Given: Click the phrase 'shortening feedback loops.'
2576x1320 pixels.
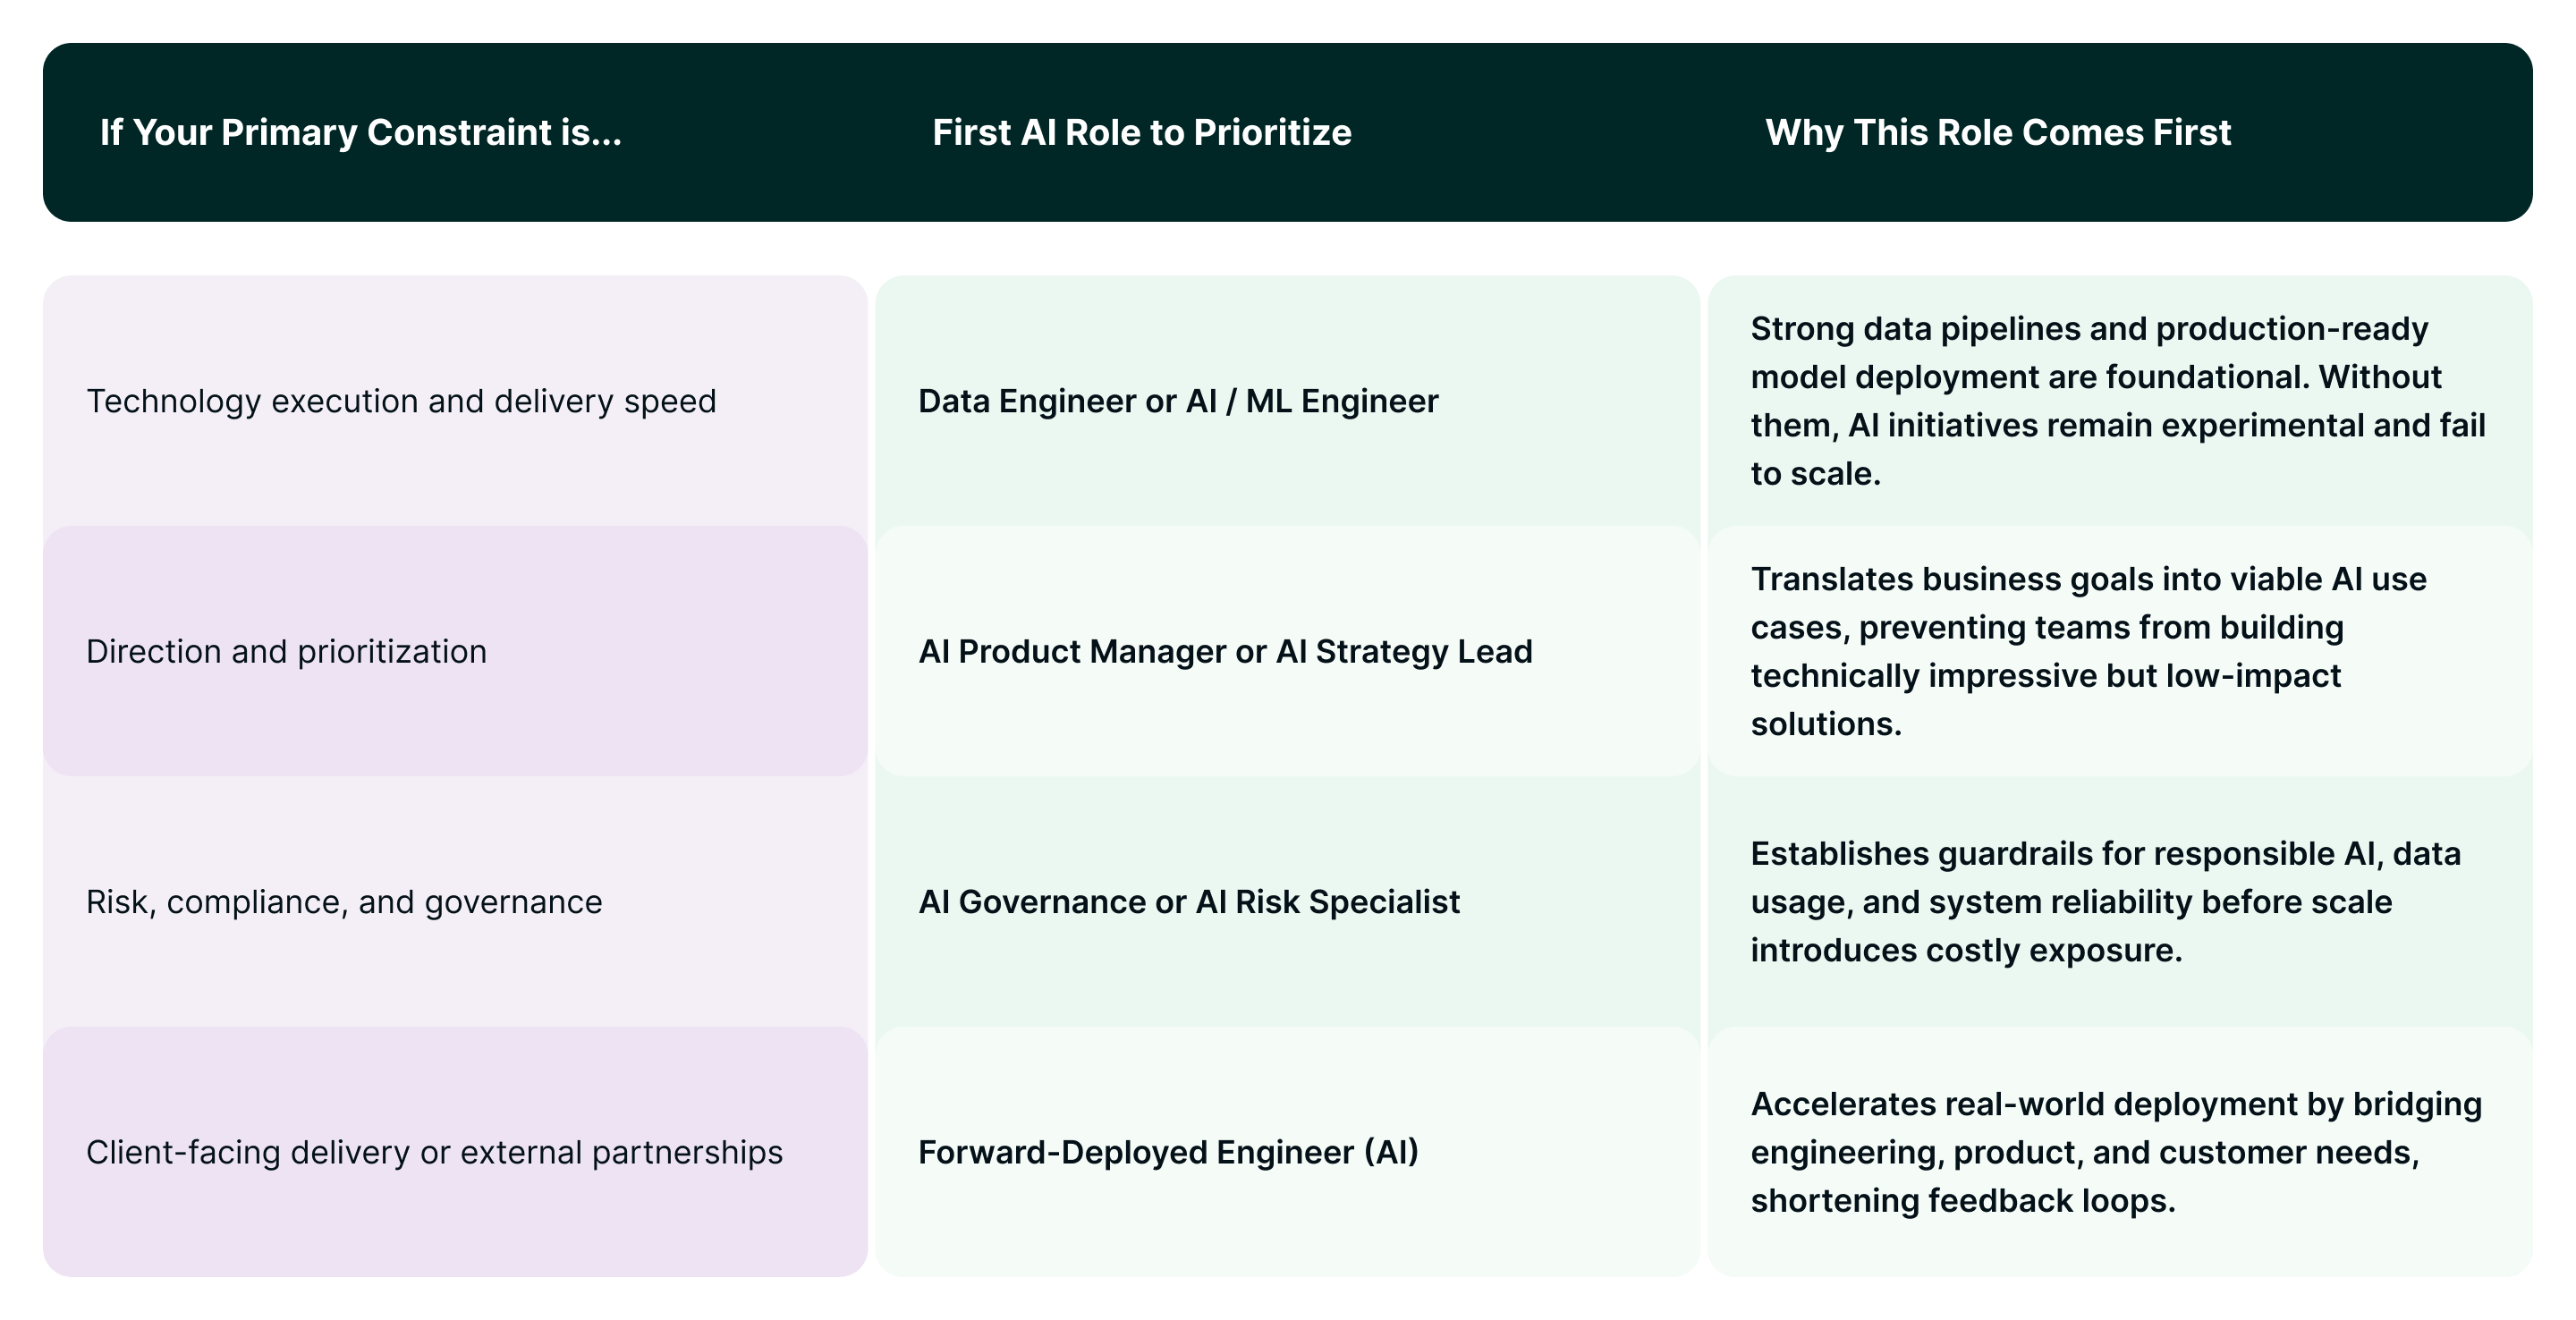Looking at the screenshot, I should click(x=1963, y=1200).
